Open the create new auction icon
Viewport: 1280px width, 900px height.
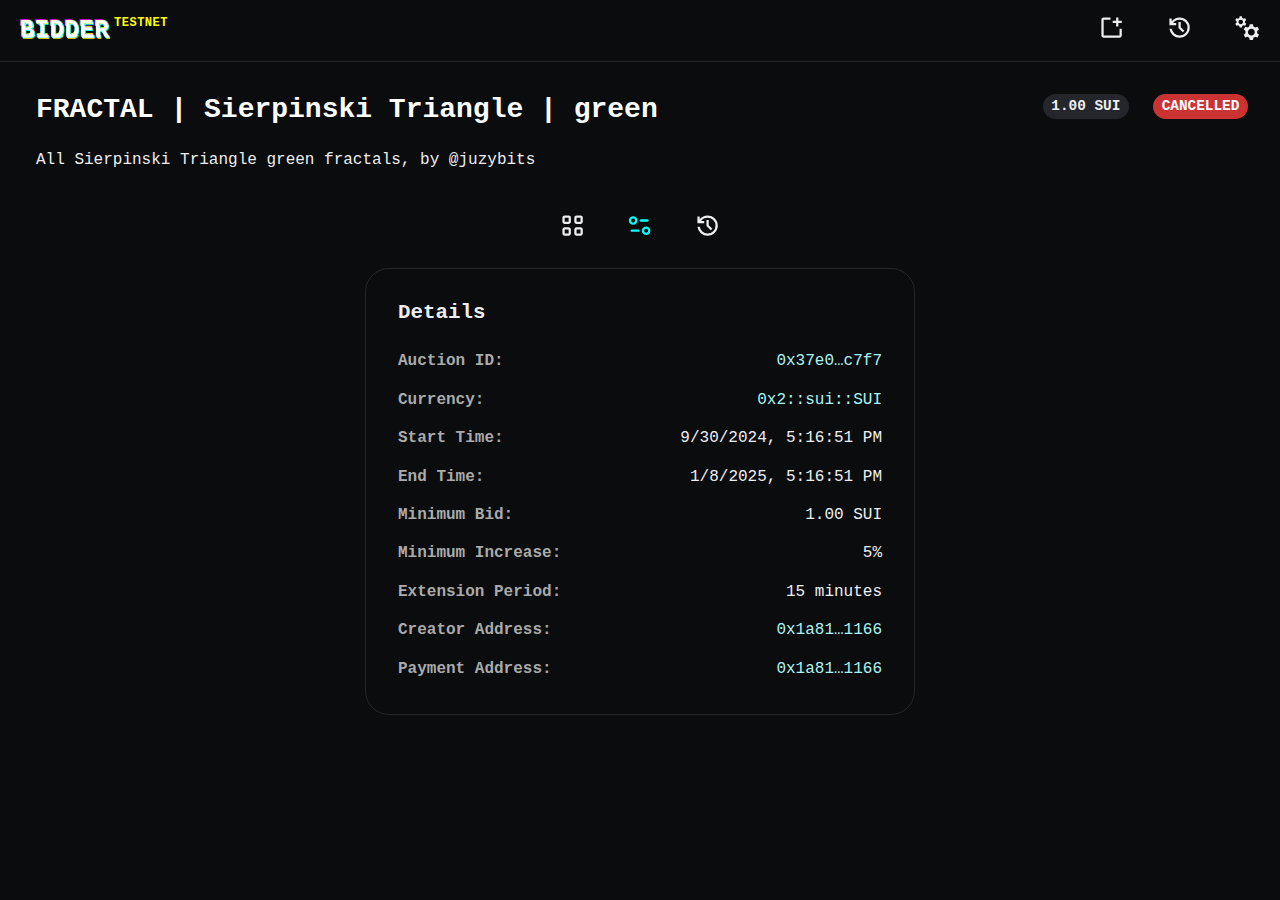(1112, 28)
